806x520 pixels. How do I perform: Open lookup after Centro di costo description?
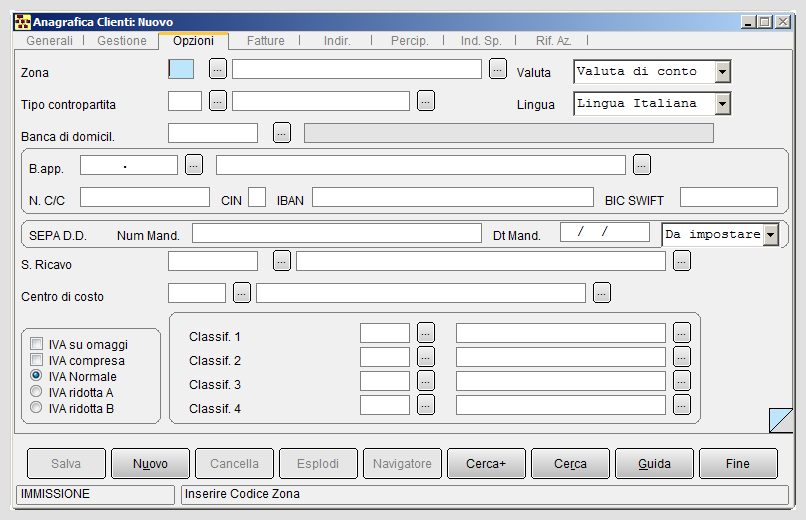[x=602, y=293]
